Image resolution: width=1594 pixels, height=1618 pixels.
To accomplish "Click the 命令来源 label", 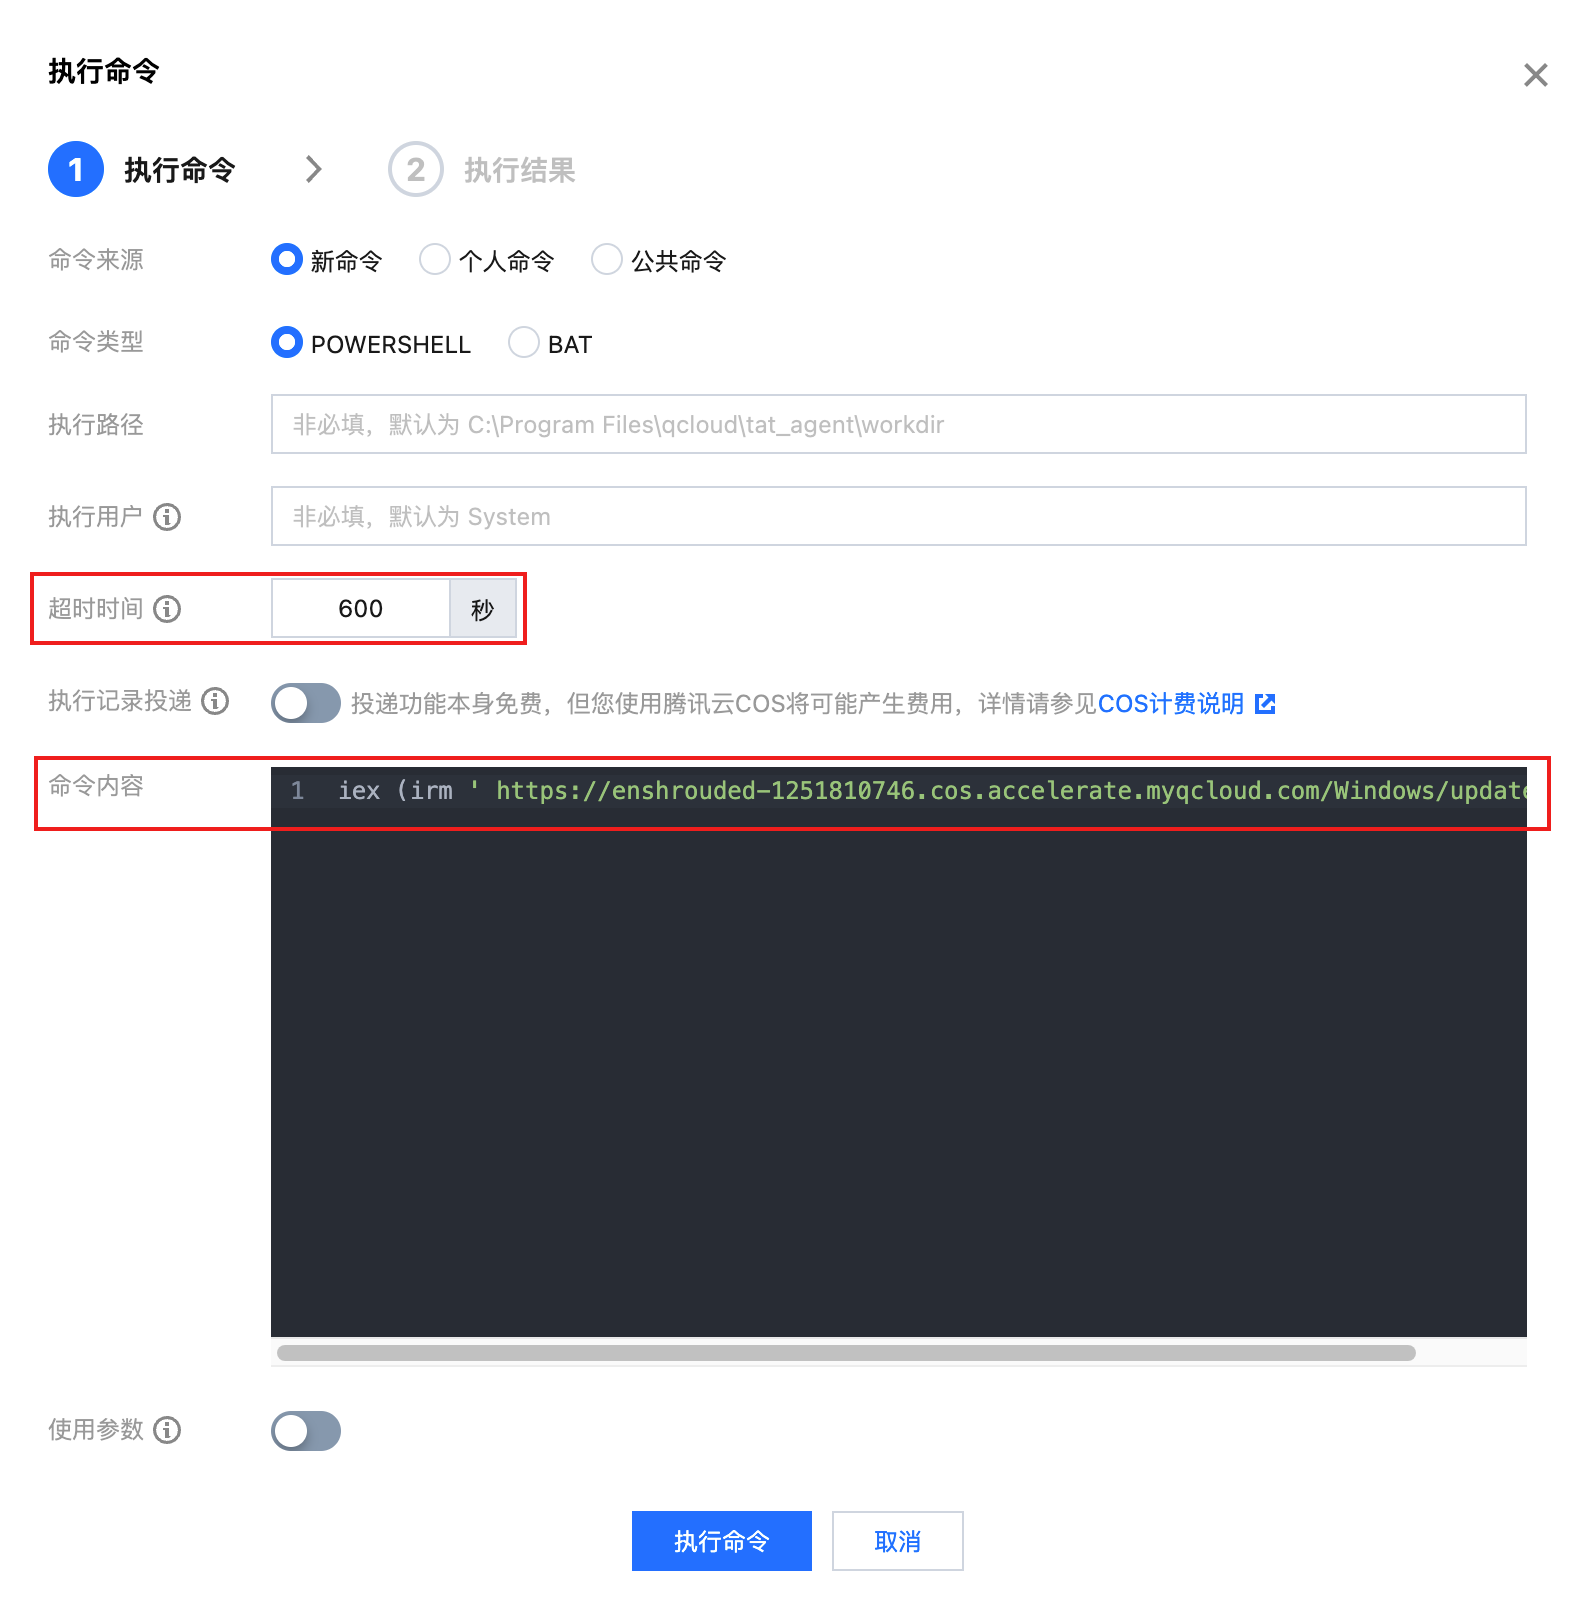I will pos(96,260).
